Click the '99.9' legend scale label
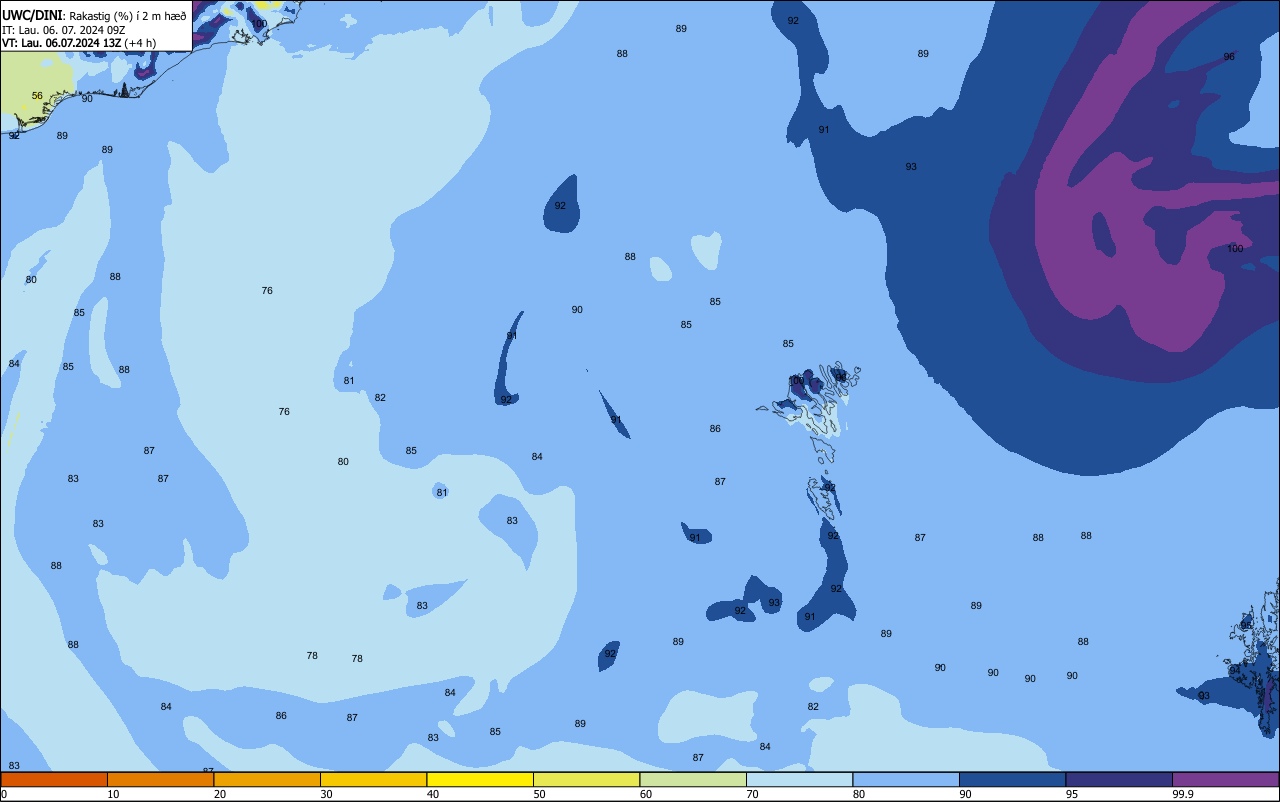 pos(1183,794)
